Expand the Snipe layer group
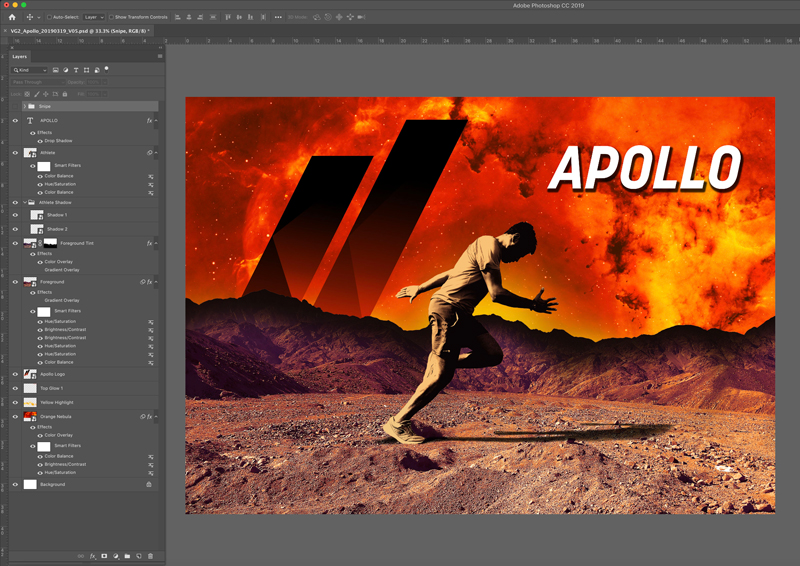The height and width of the screenshot is (566, 800). point(24,106)
